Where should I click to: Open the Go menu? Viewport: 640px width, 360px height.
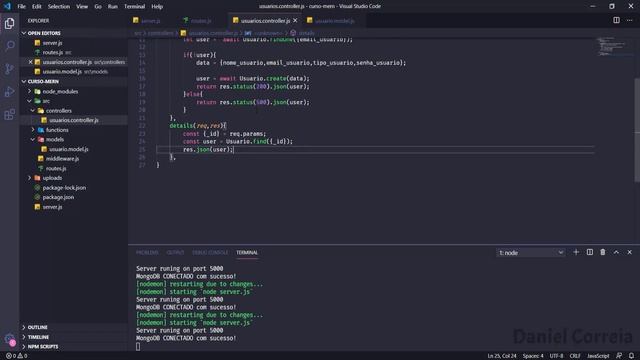coord(98,7)
